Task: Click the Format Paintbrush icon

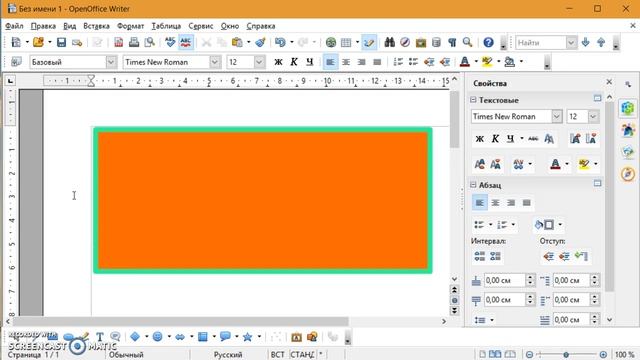Action: pyautogui.click(x=260, y=42)
